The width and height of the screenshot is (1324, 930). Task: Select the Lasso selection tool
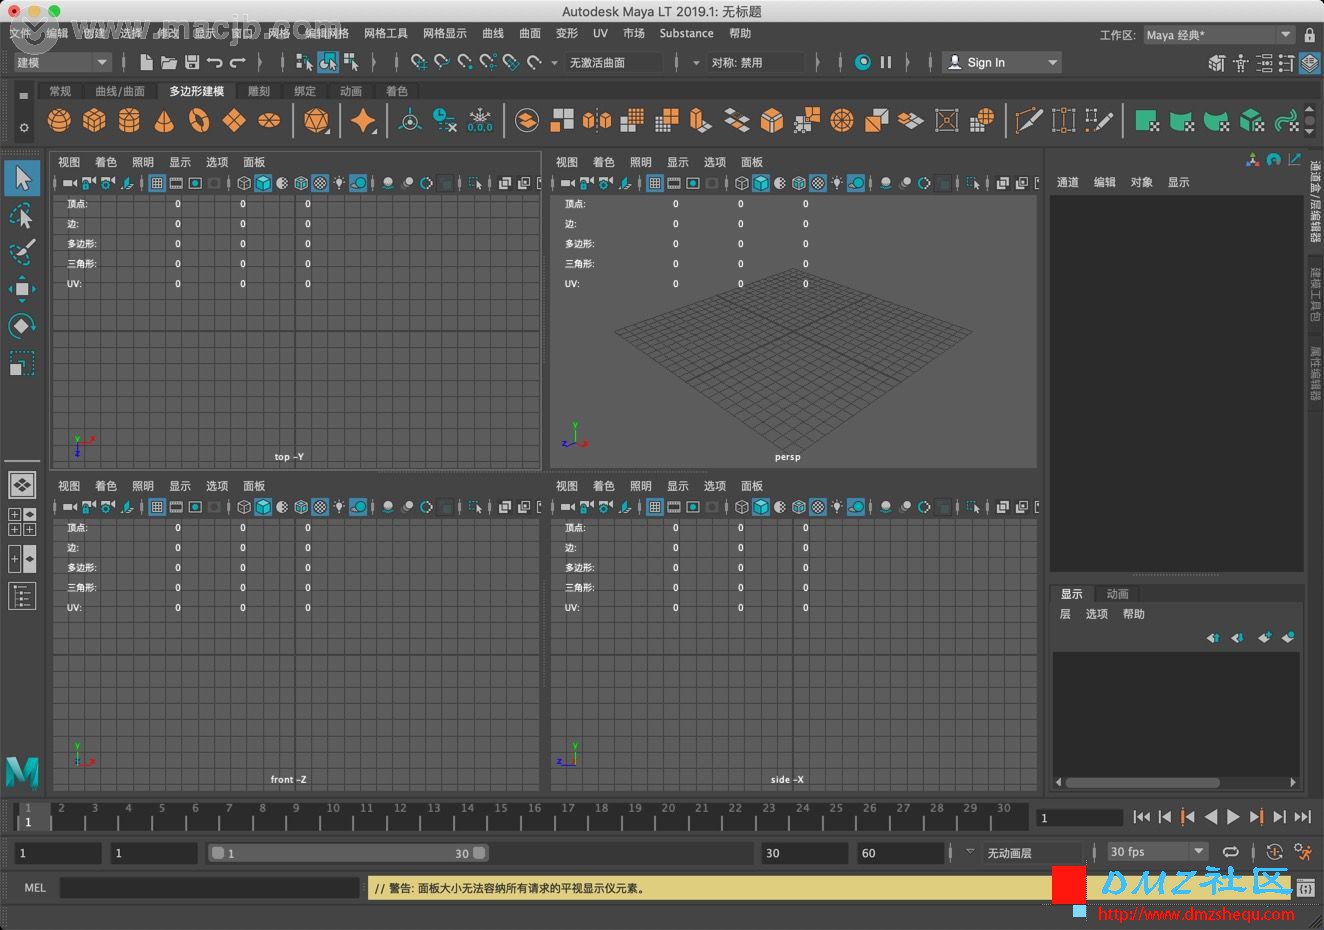(22, 216)
